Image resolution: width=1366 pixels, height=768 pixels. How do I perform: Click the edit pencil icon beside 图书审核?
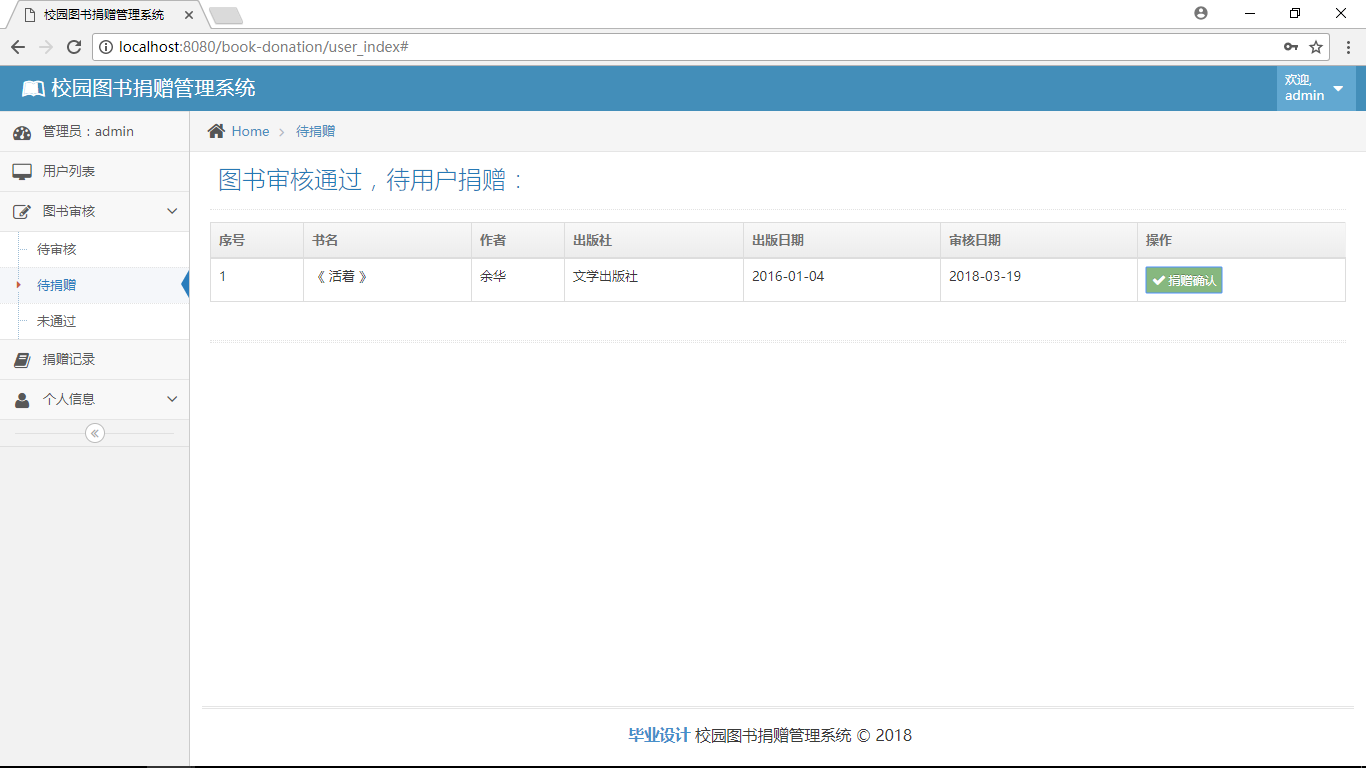22,212
